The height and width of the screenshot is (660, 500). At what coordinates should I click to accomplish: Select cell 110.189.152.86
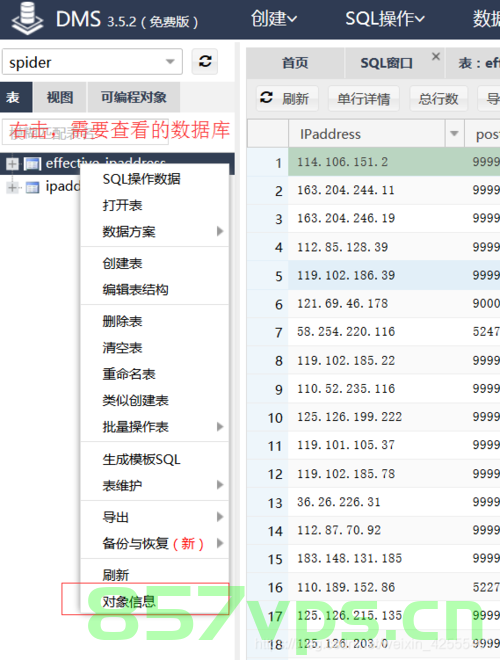376,587
